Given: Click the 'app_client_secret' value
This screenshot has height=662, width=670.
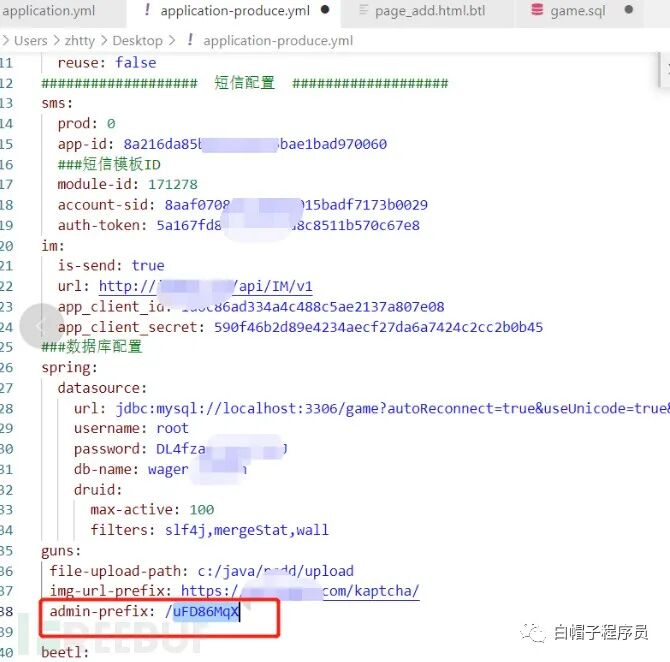Looking at the screenshot, I should 378,327.
